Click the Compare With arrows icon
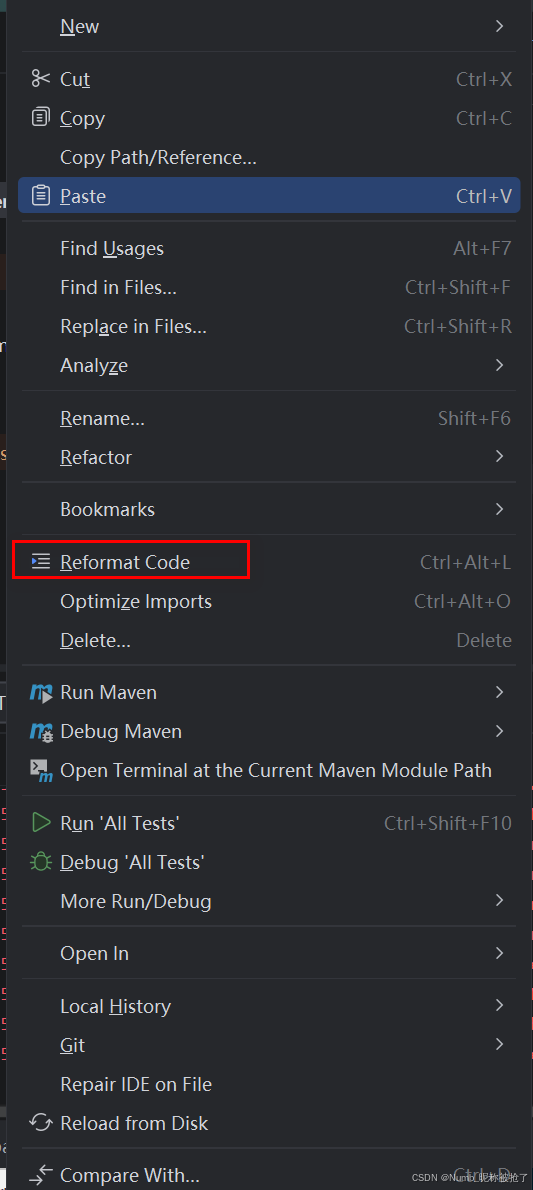 point(40,1176)
